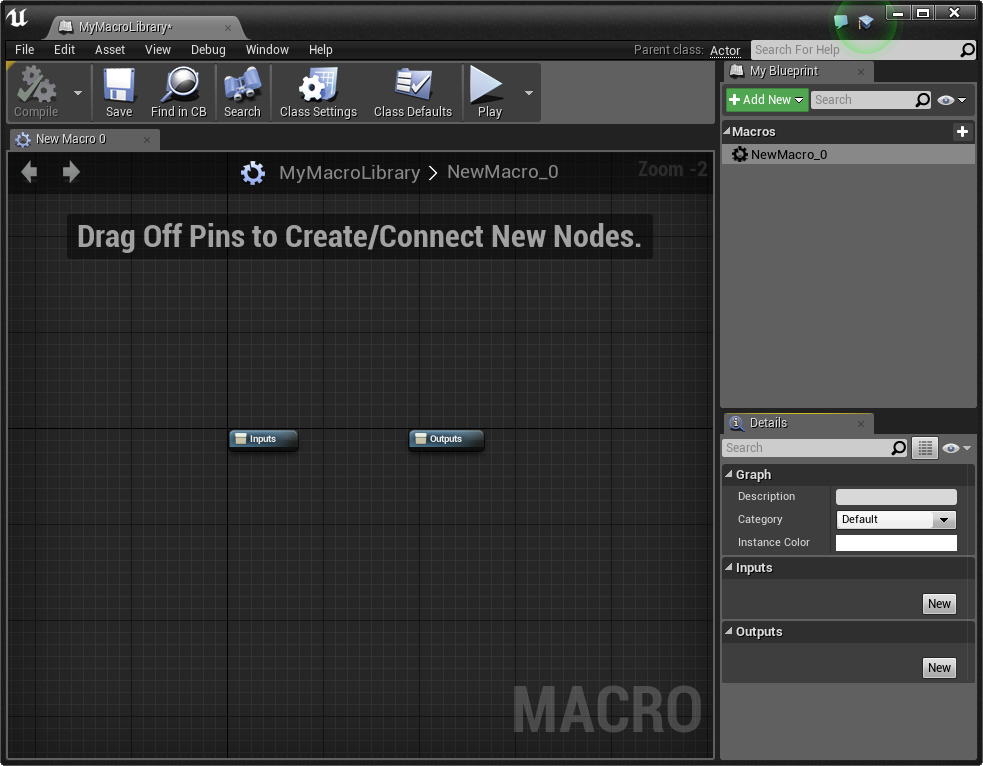Open Play options dropdown arrow

pos(529,93)
